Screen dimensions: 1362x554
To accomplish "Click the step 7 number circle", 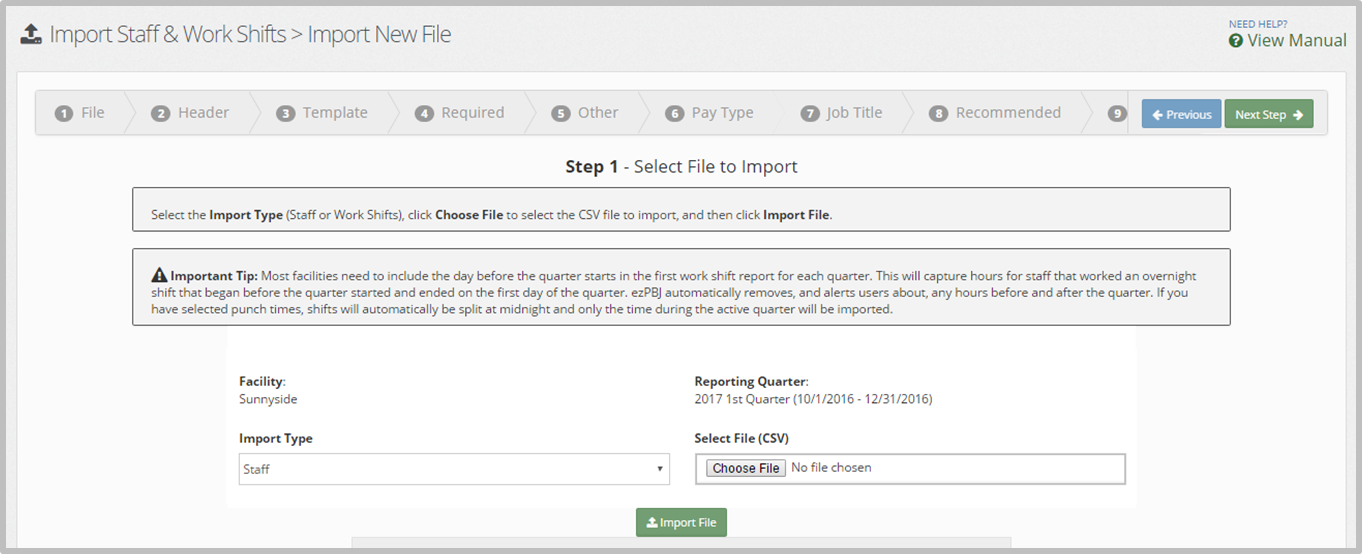I will tap(810, 114).
